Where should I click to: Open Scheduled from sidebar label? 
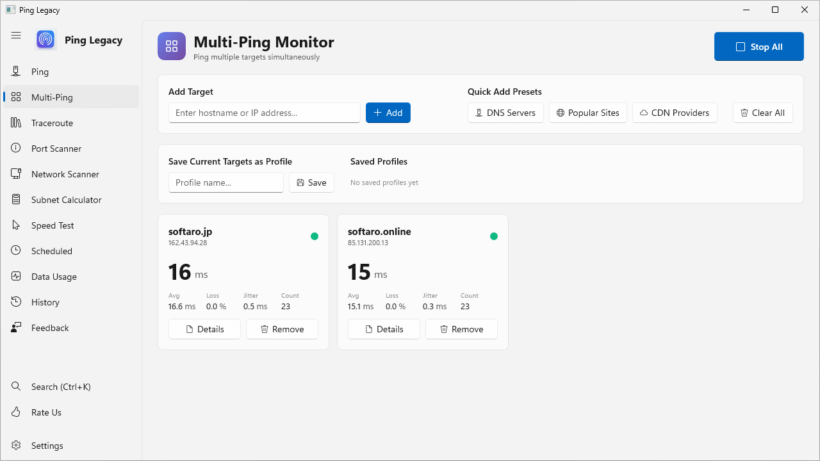[51, 251]
